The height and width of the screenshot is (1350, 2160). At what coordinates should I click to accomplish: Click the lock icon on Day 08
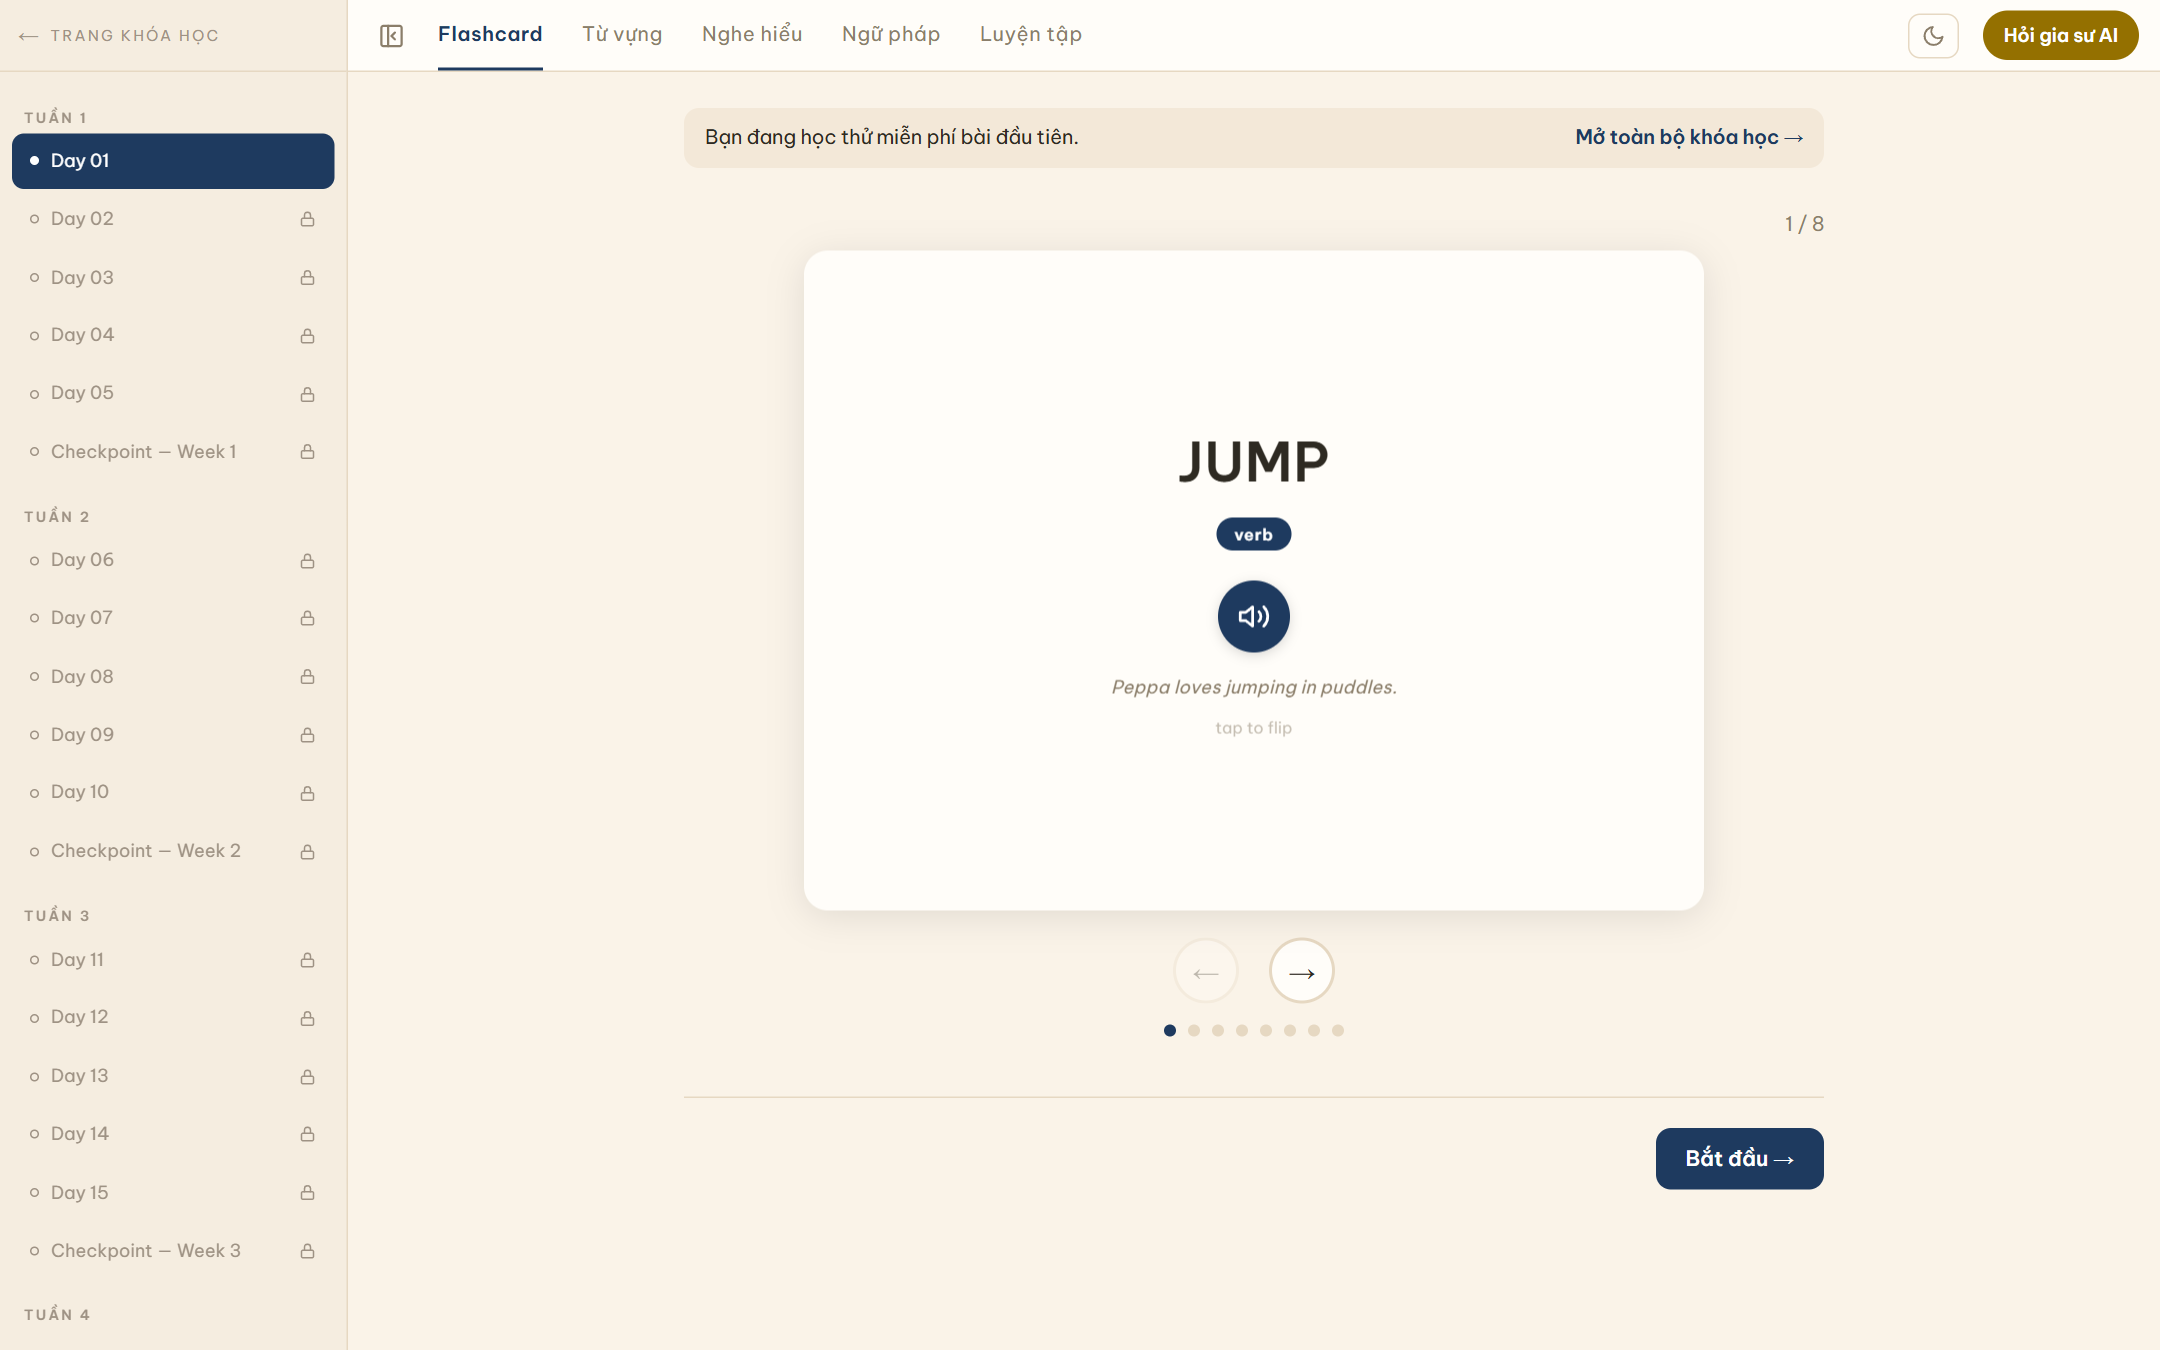307,677
